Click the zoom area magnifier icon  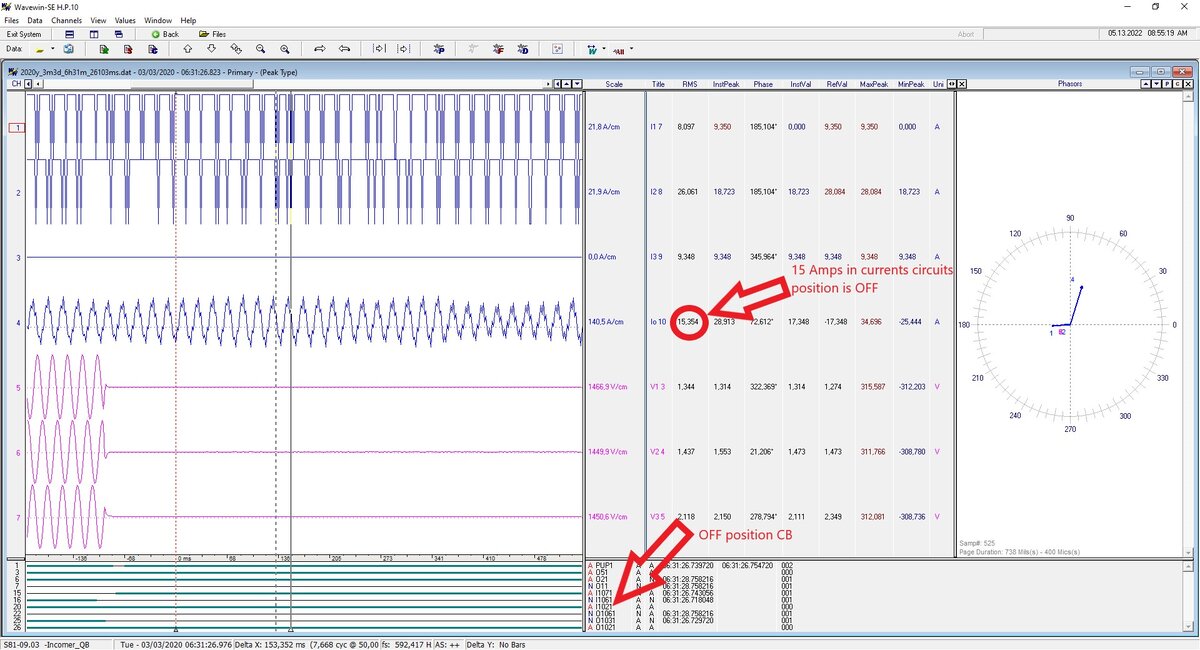[x=236, y=48]
